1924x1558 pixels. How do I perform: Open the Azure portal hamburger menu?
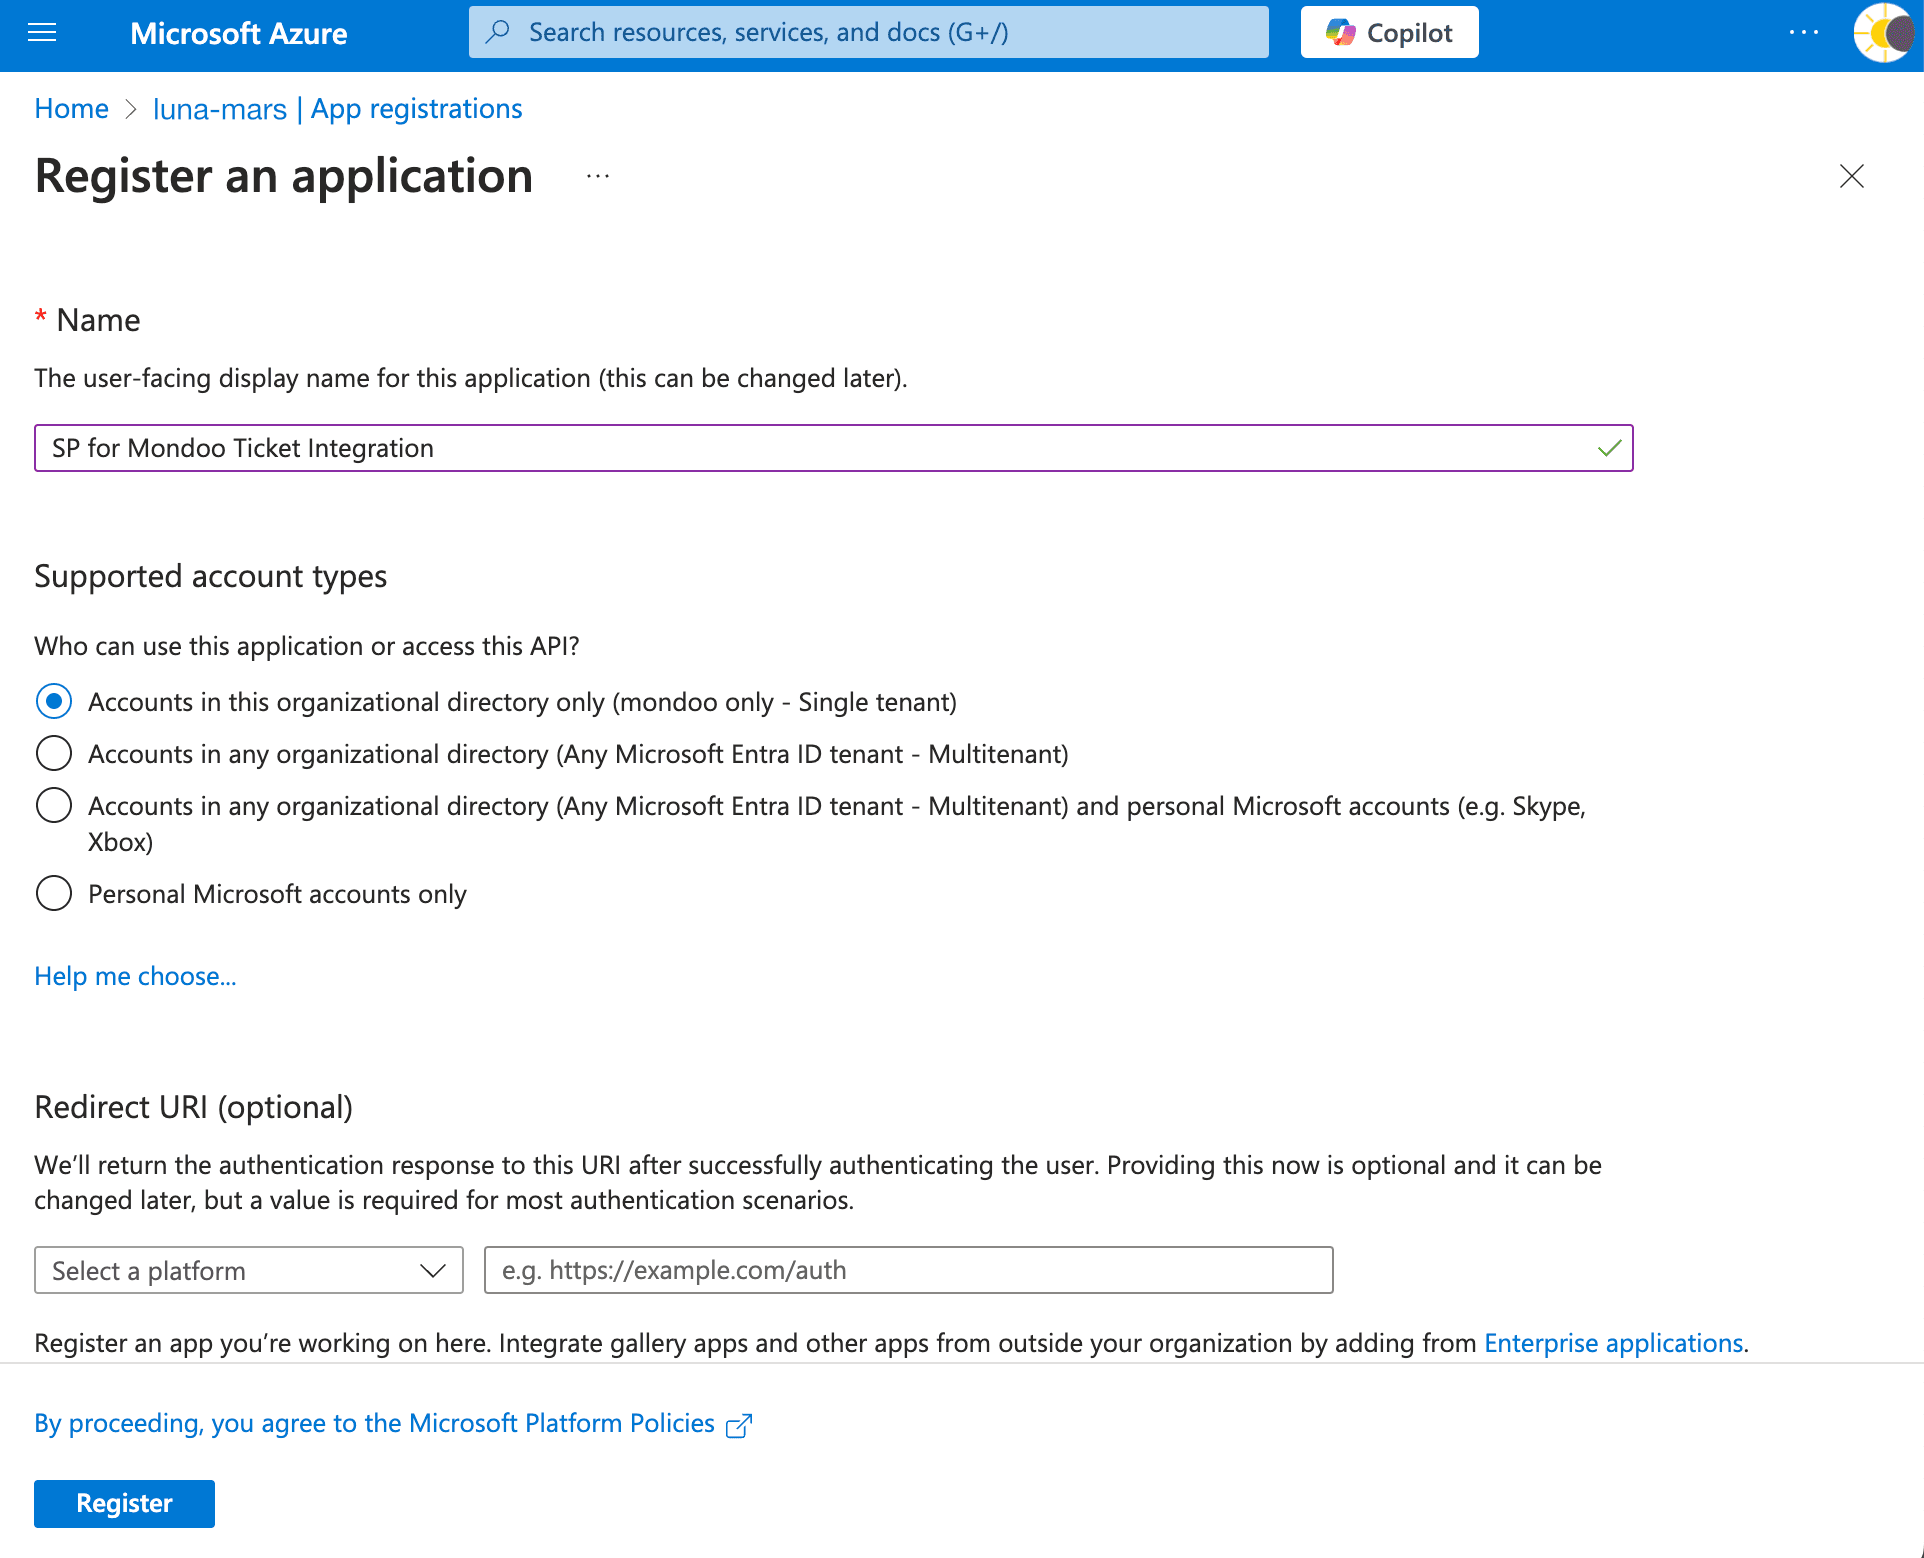click(42, 32)
